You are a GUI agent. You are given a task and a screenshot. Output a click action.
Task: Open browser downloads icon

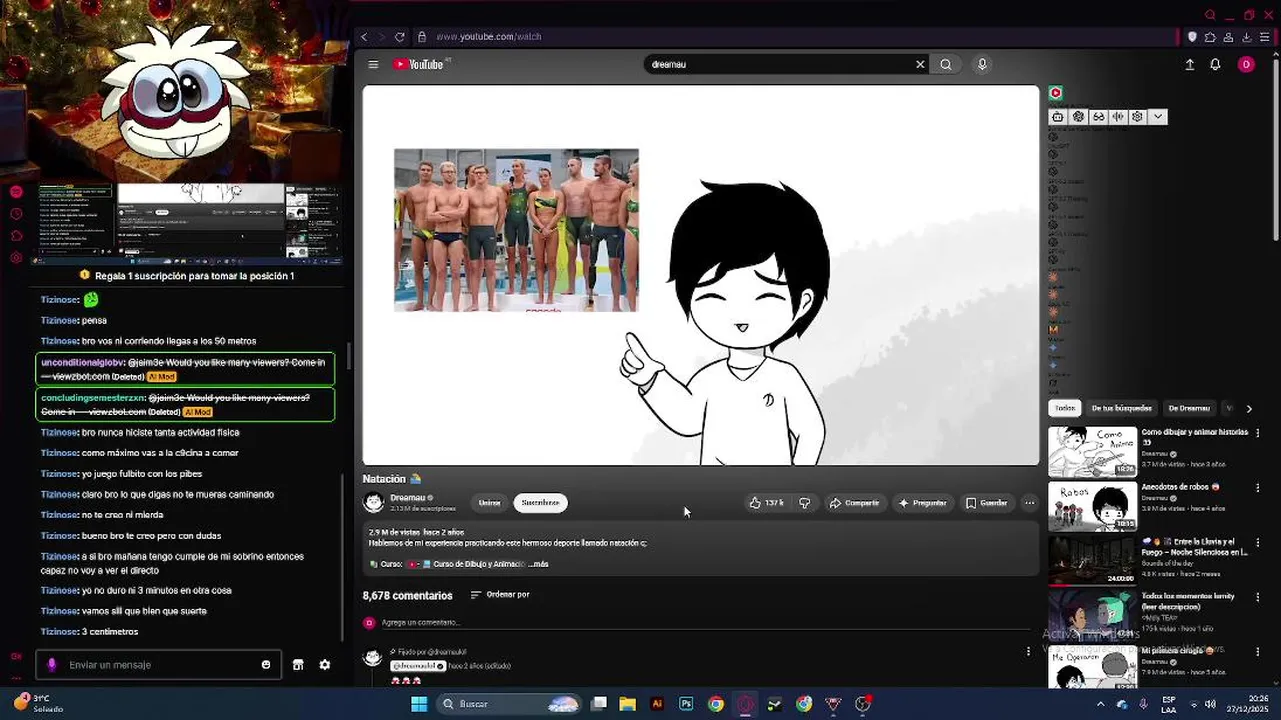pyautogui.click(x=1246, y=37)
